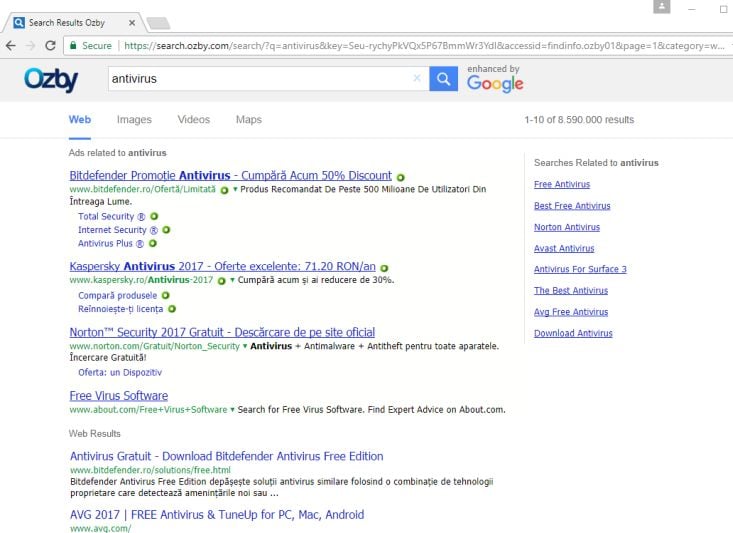Open the AVG 2017 FREE Antivirus result

point(217,515)
